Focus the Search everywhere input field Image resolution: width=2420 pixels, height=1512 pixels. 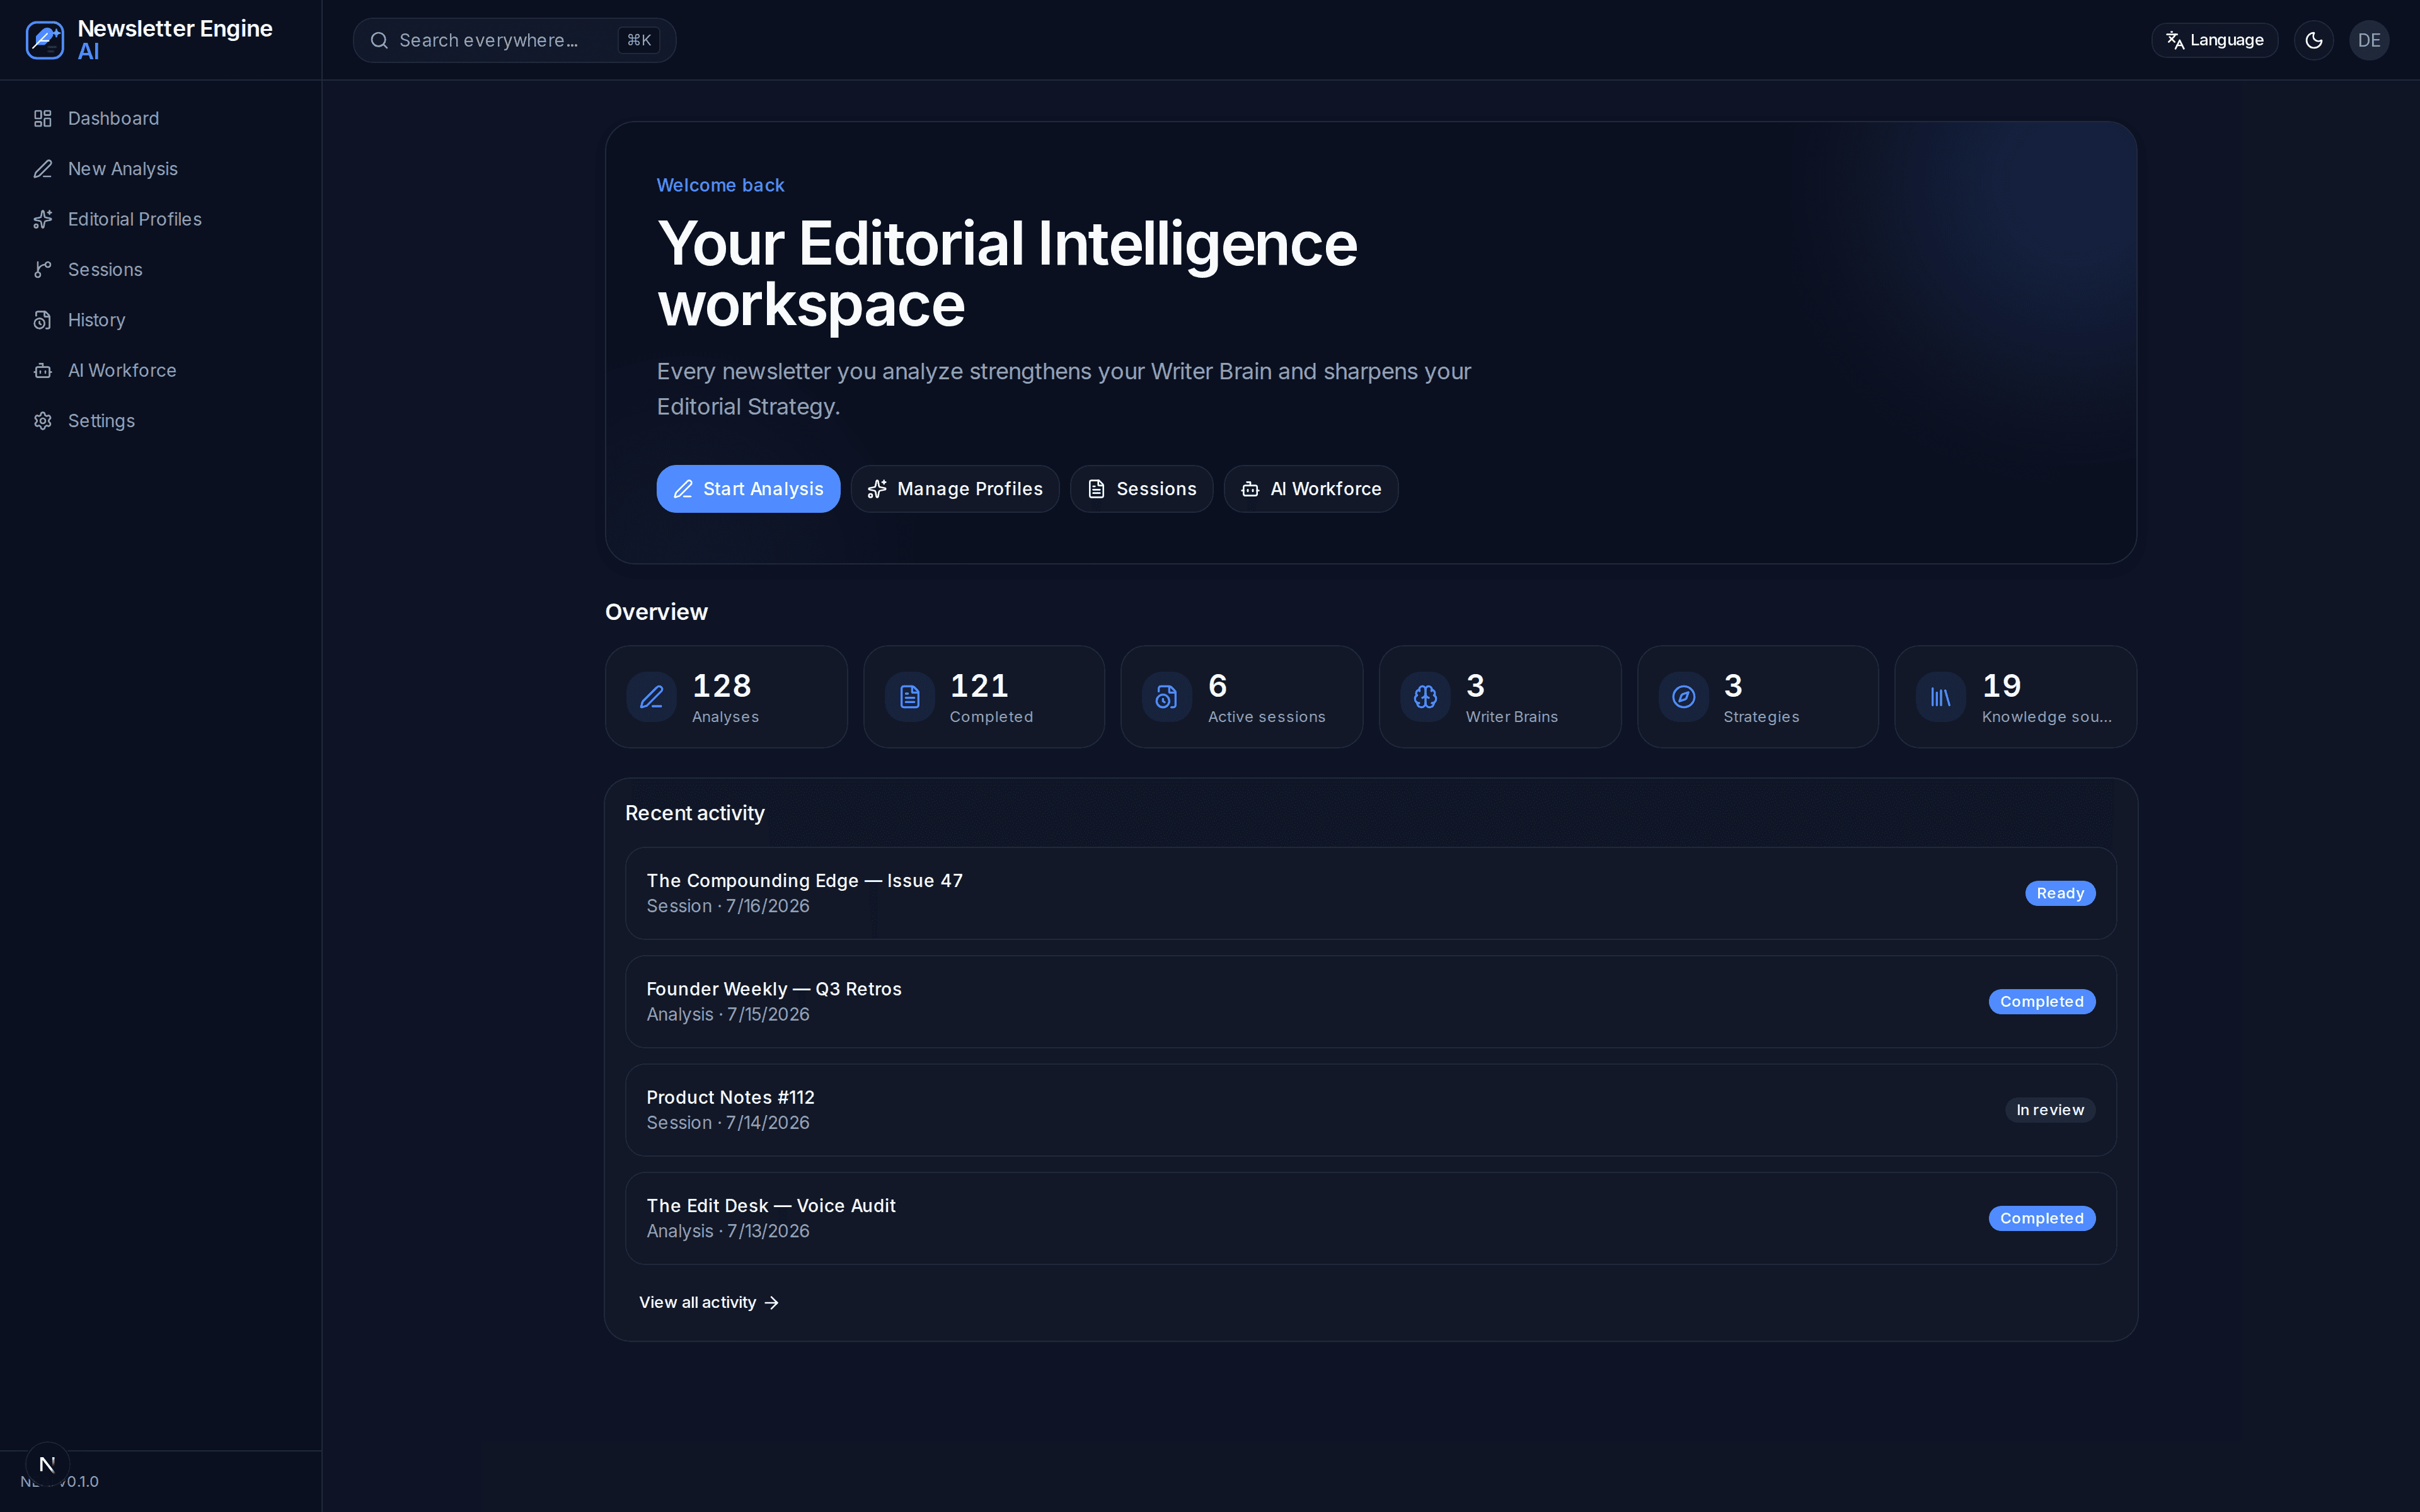point(514,40)
